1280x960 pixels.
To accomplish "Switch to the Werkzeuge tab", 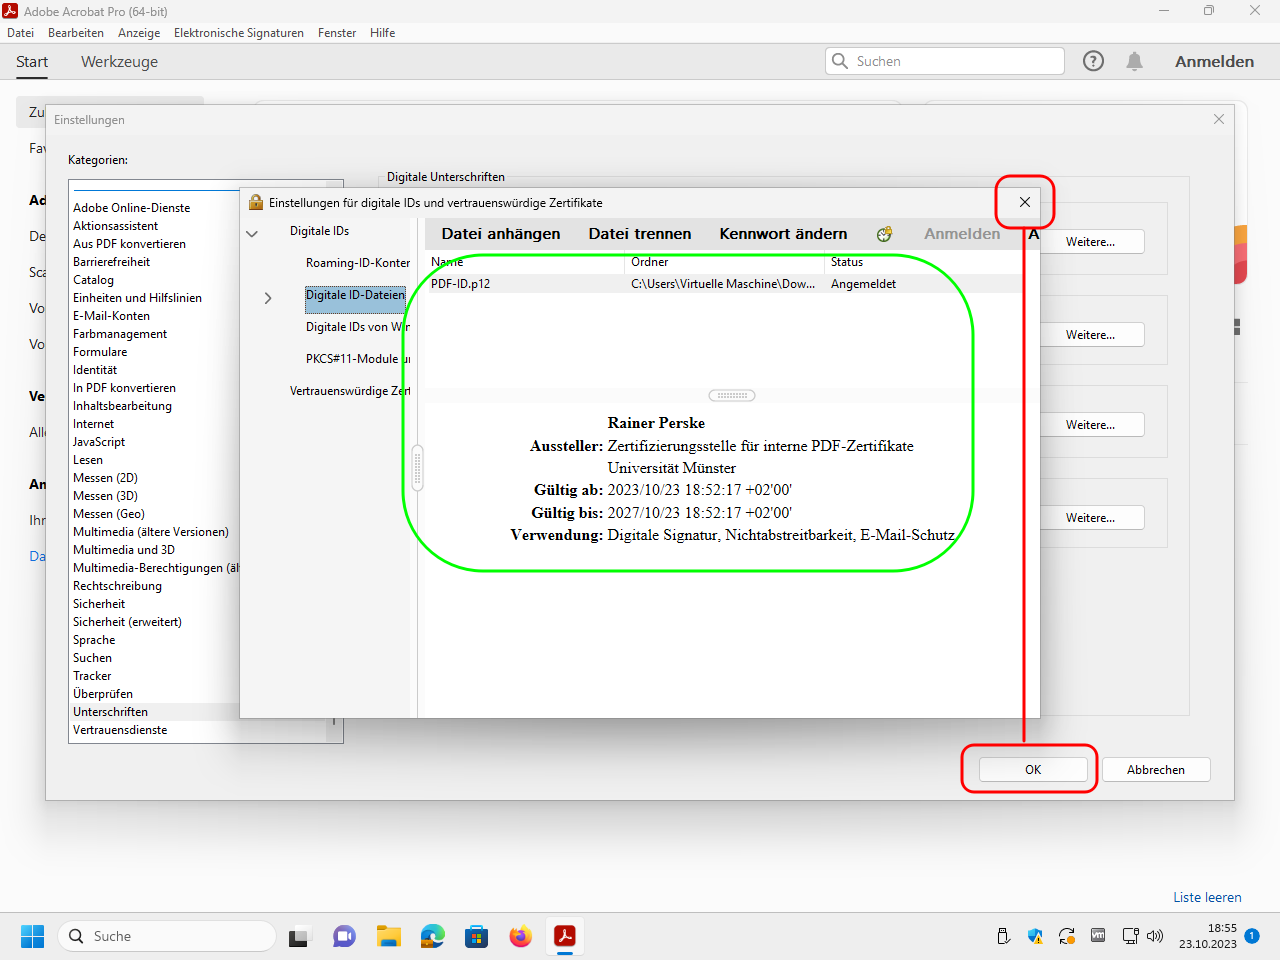I will click(119, 62).
